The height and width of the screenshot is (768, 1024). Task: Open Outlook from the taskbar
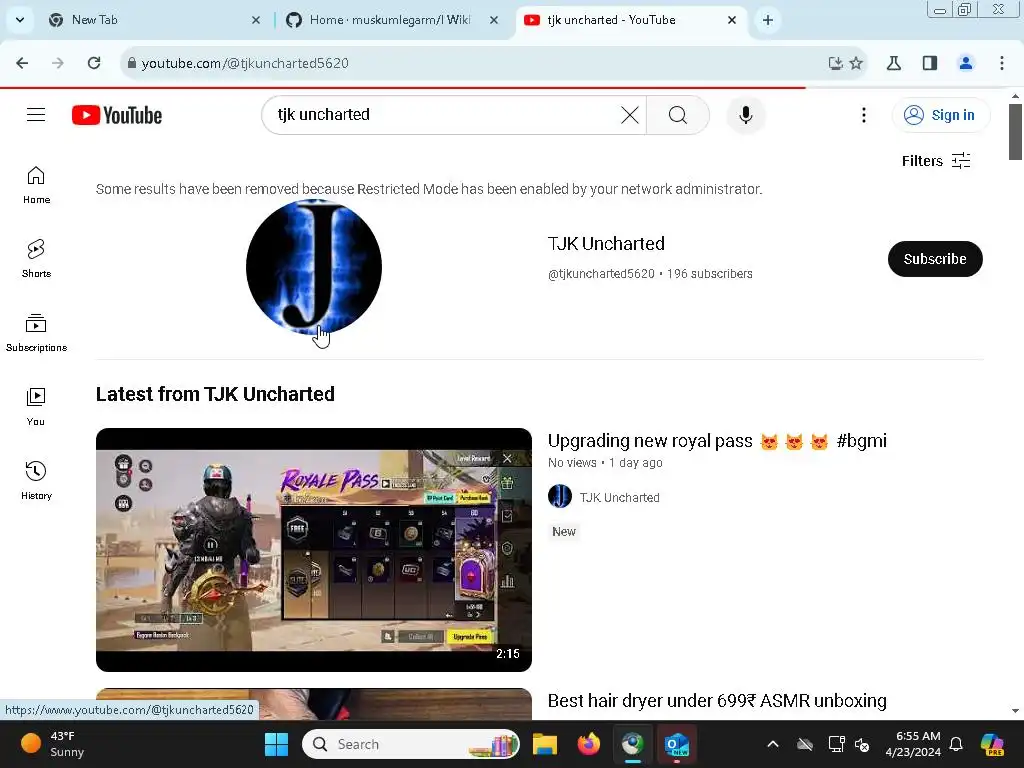(x=677, y=744)
